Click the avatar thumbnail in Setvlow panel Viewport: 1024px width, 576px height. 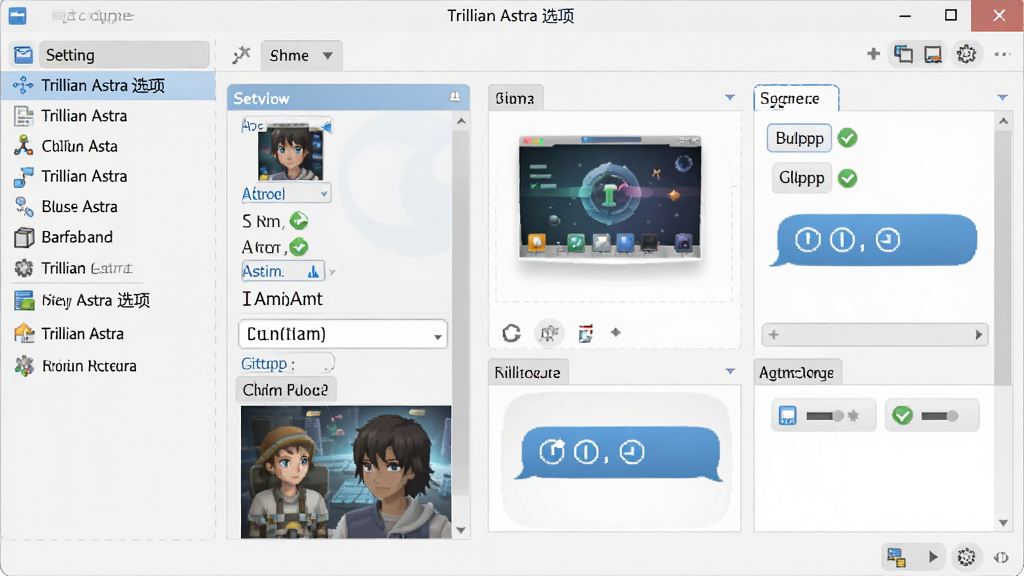pos(290,152)
